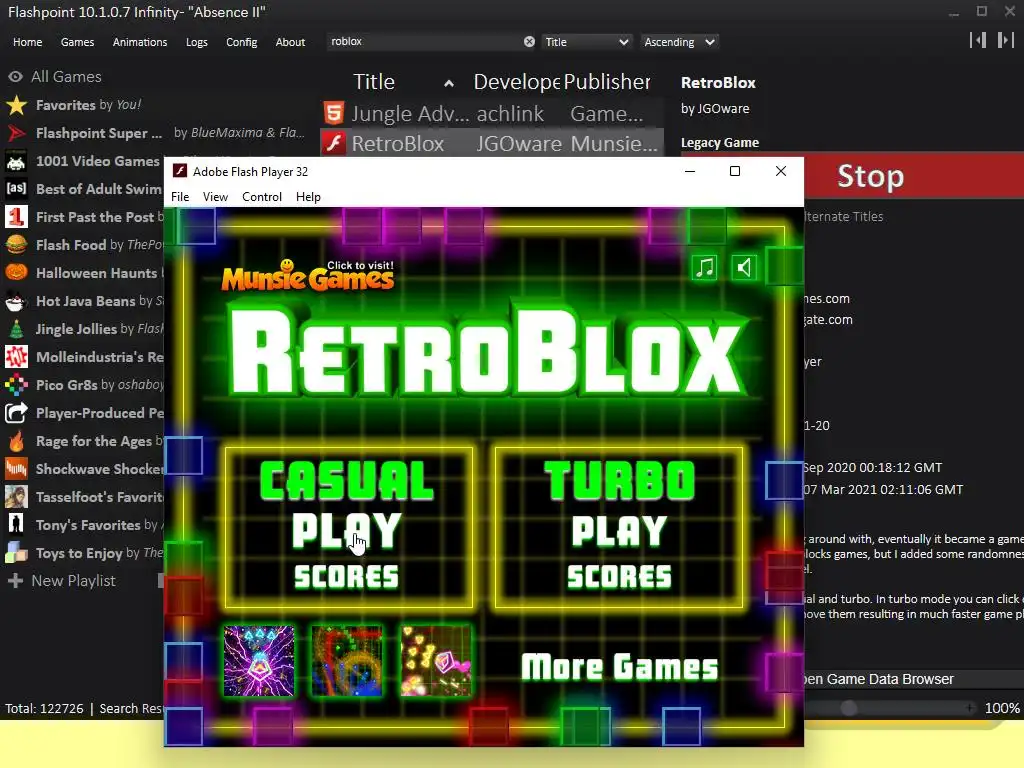Click the HTML5 icon next to Jungle Adv

334,113
